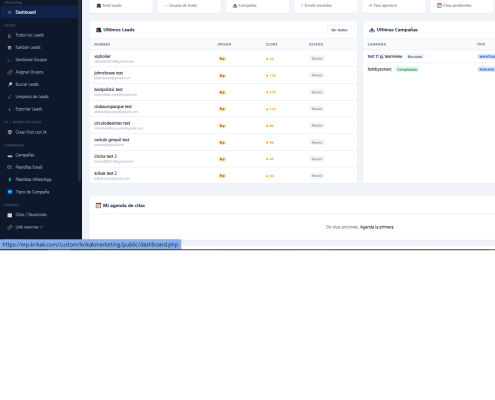Image resolution: width=495 pixels, height=400 pixels.
Task: Click the Gestionar Grupos icon
Action: [x=9, y=60]
